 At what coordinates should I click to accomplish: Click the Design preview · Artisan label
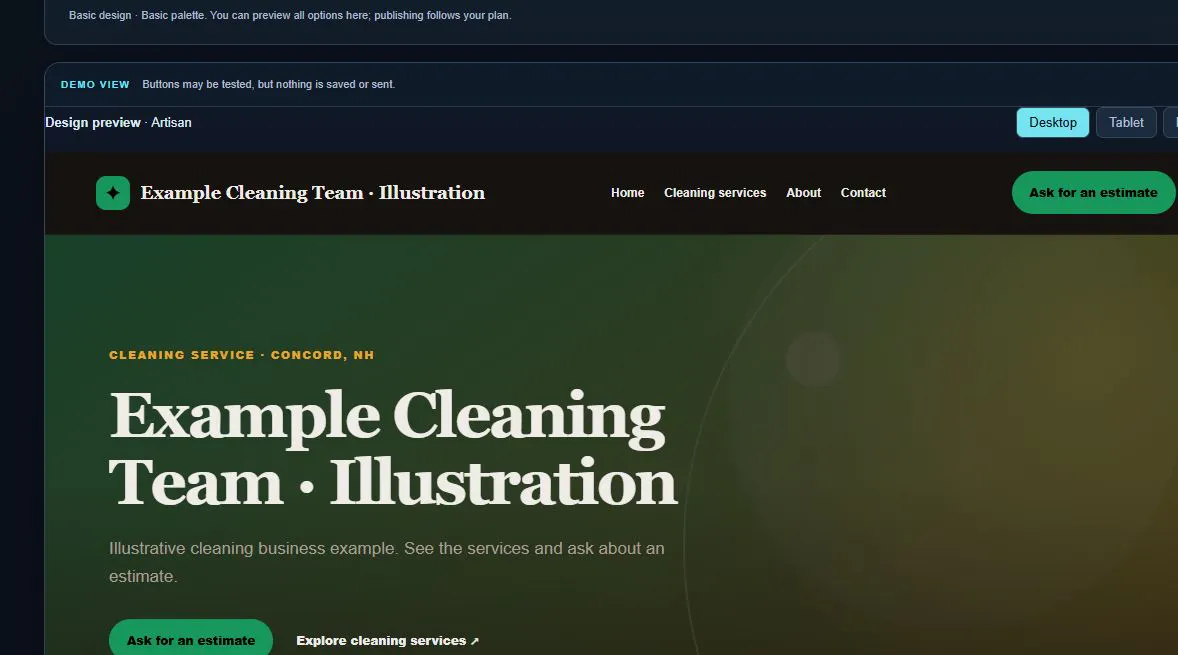[118, 122]
